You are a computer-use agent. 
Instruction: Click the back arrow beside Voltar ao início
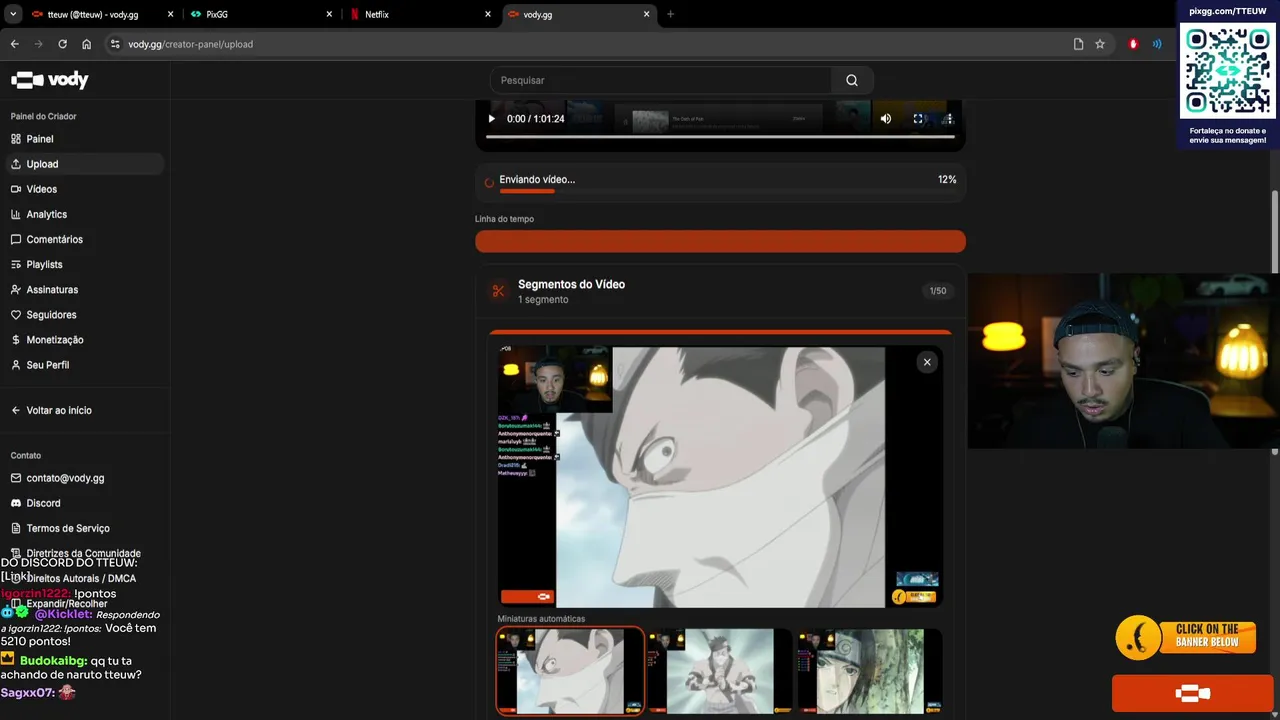16,410
